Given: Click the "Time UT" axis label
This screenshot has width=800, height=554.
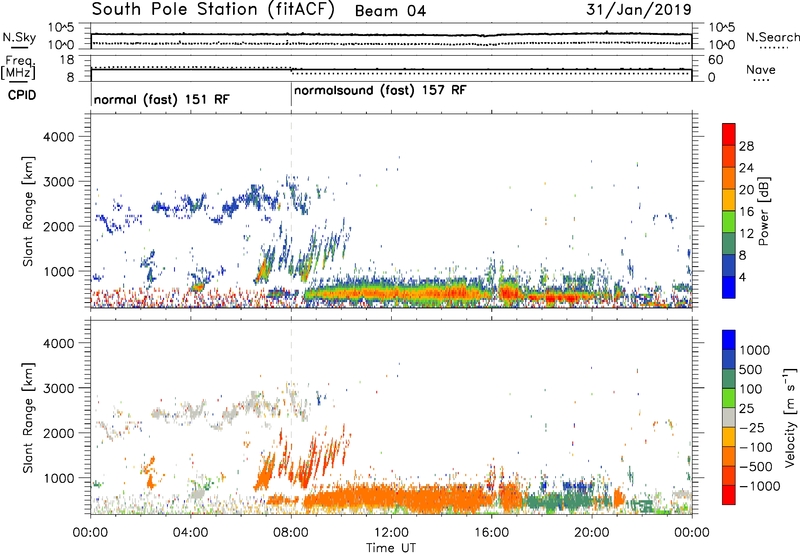Looking at the screenshot, I should [391, 548].
